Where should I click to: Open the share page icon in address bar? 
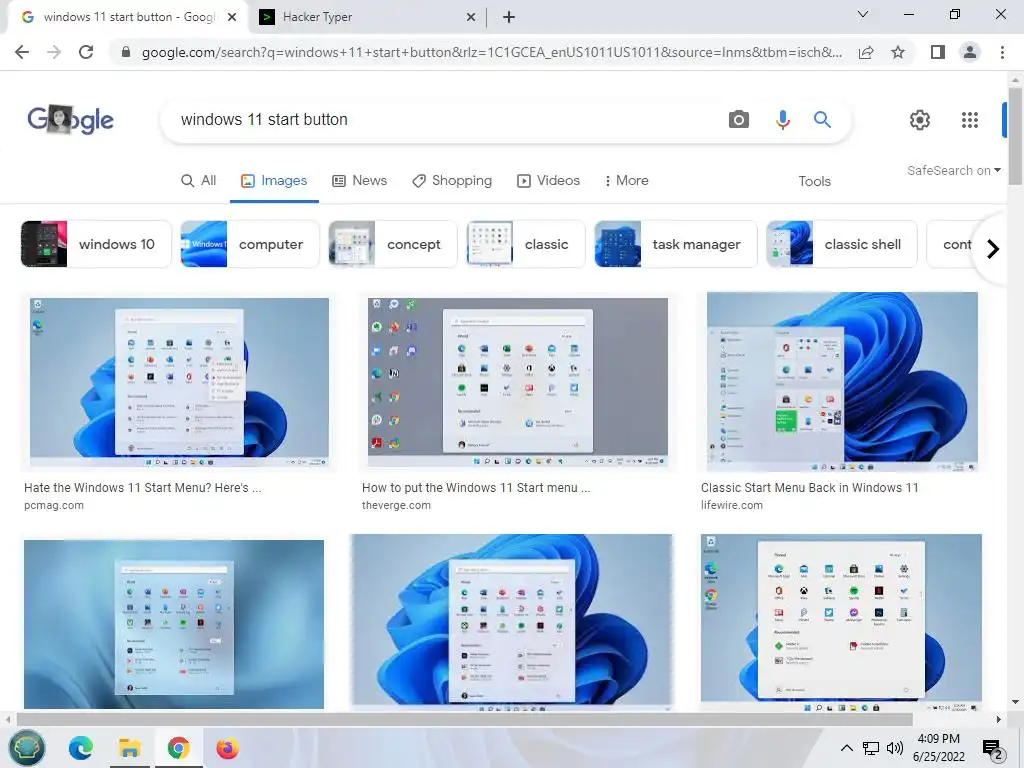866,52
